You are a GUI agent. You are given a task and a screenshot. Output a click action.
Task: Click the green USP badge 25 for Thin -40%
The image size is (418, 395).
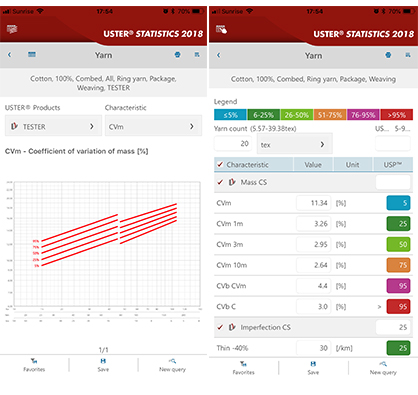point(398,348)
